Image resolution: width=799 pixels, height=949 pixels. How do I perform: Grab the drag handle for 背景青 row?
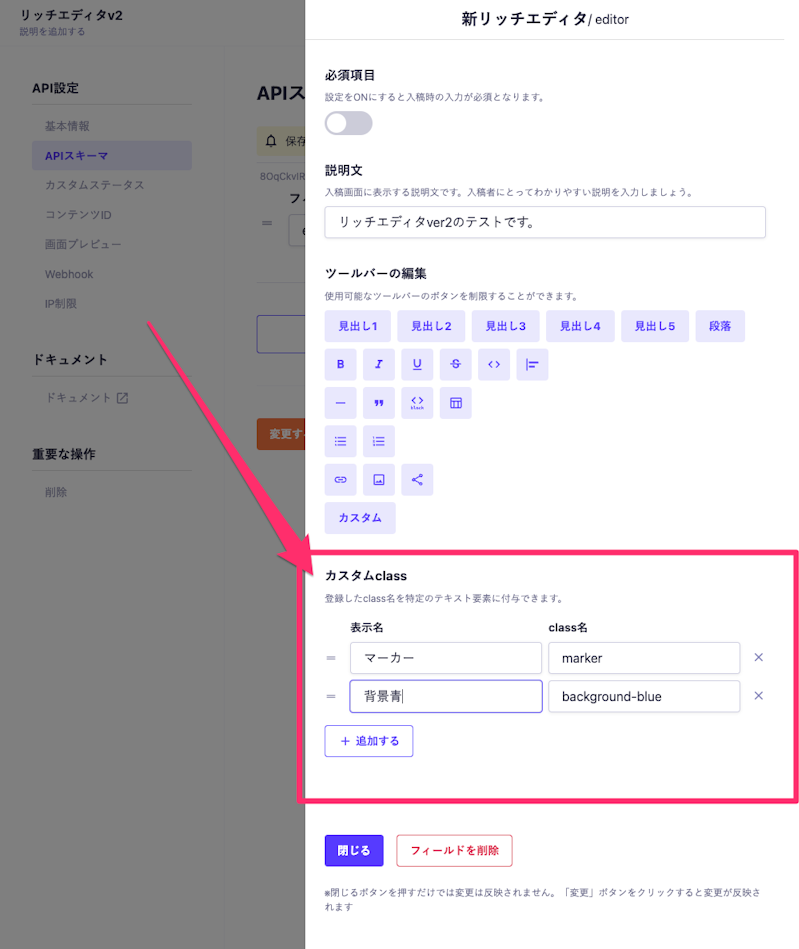pyautogui.click(x=331, y=697)
